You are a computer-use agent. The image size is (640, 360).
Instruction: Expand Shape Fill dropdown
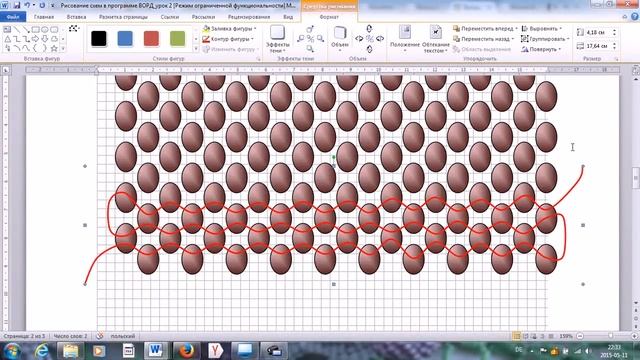[255, 29]
